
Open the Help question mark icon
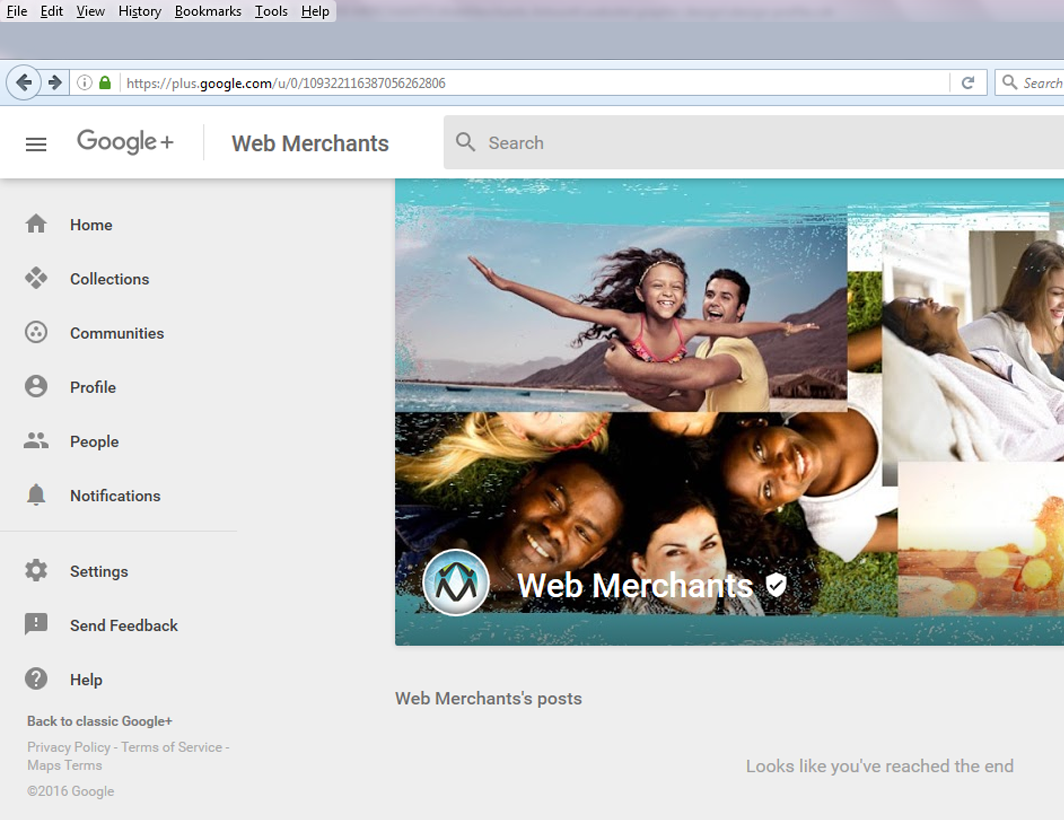pos(36,678)
